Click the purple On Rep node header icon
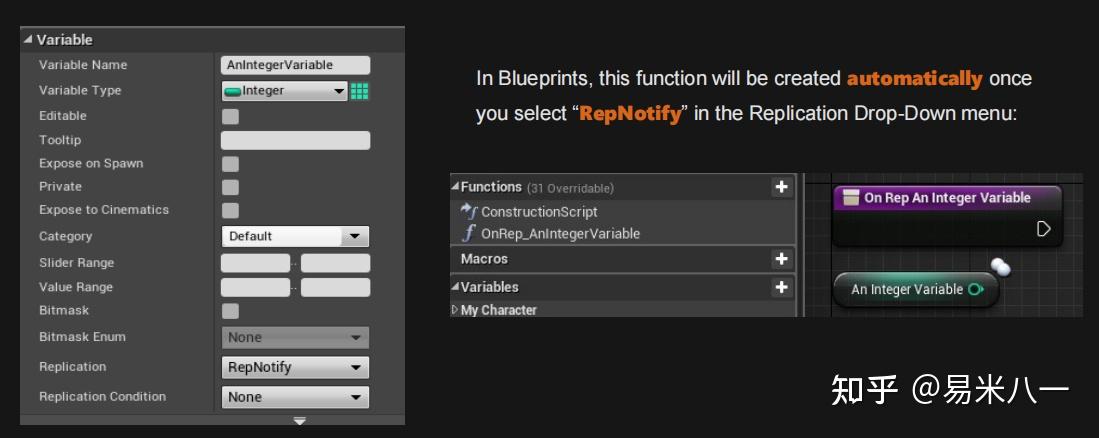This screenshot has width=1099, height=438. [851, 198]
